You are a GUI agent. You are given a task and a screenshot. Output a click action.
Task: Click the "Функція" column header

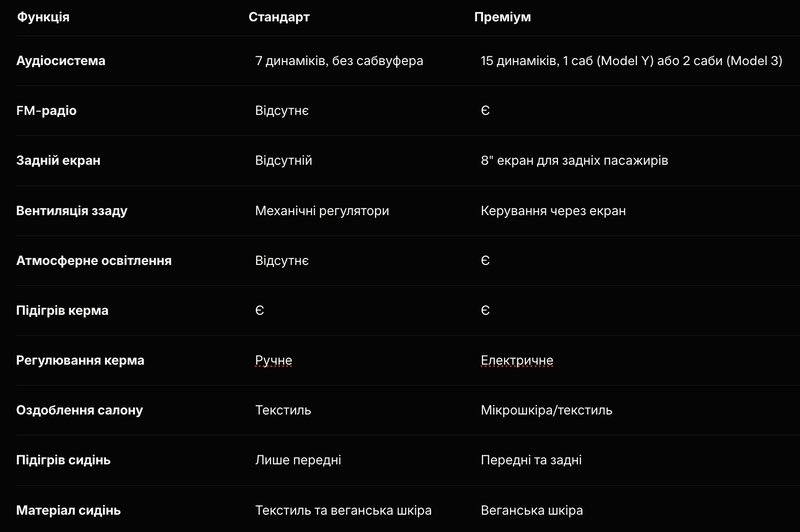(x=43, y=17)
